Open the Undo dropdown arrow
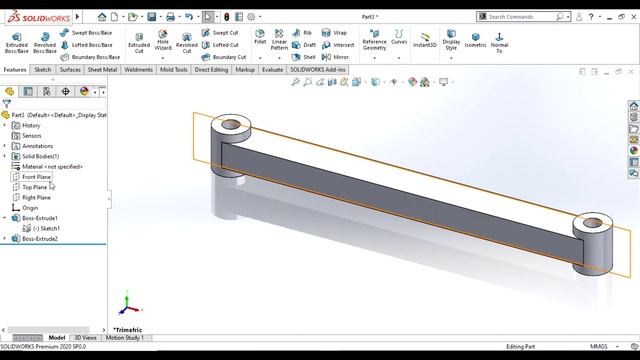 click(x=198, y=17)
